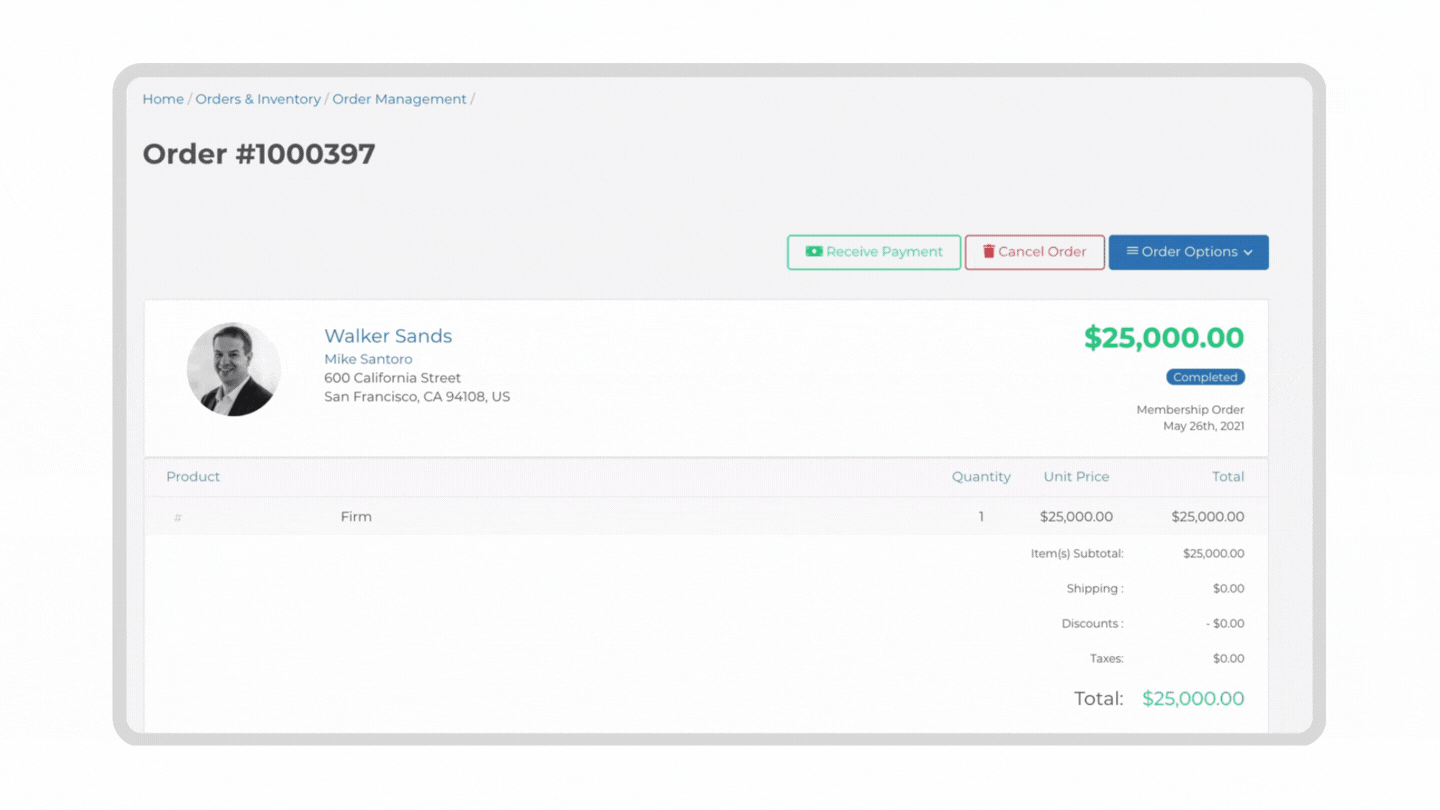Click the cash icon on Receive Payment

[x=814, y=252]
